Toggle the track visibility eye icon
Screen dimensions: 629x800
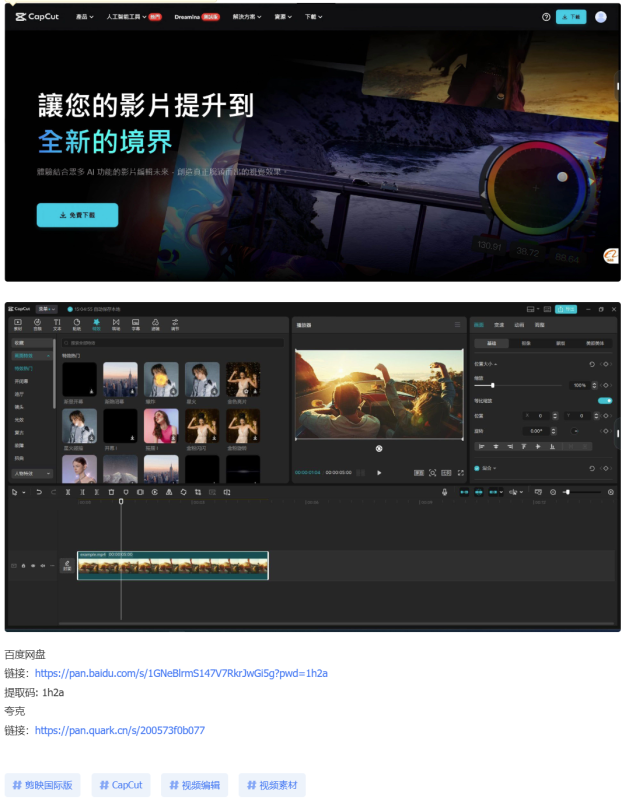click(x=33, y=566)
